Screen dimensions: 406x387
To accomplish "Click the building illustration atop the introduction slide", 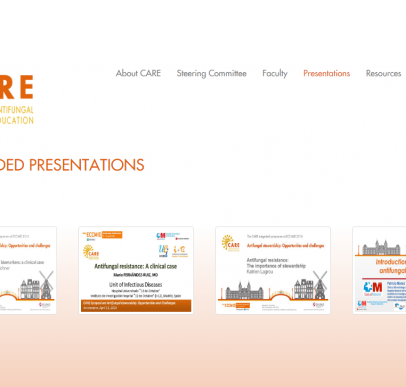I will coord(381,247).
